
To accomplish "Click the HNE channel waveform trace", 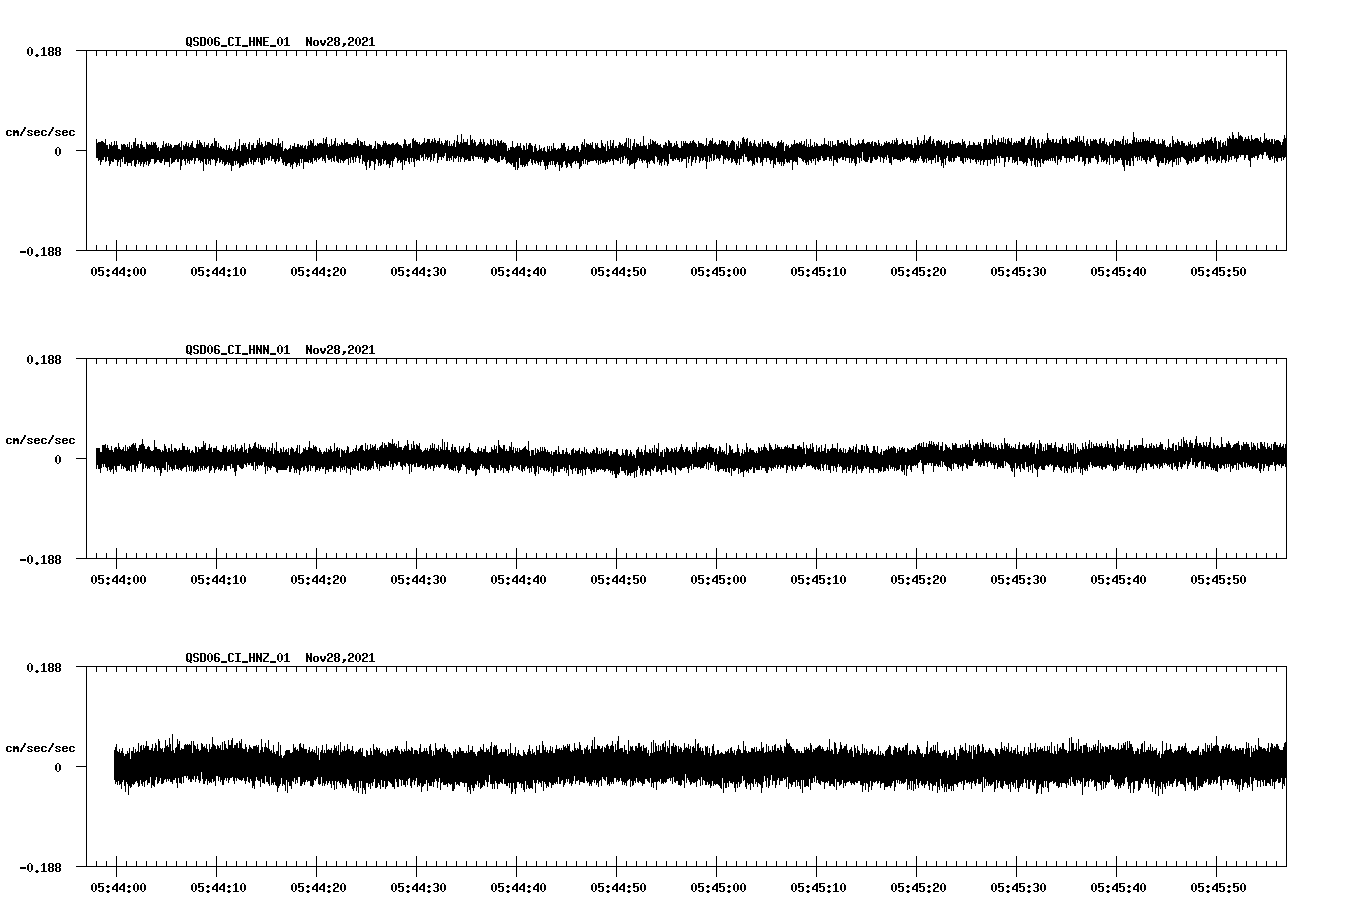I will (x=691, y=152).
